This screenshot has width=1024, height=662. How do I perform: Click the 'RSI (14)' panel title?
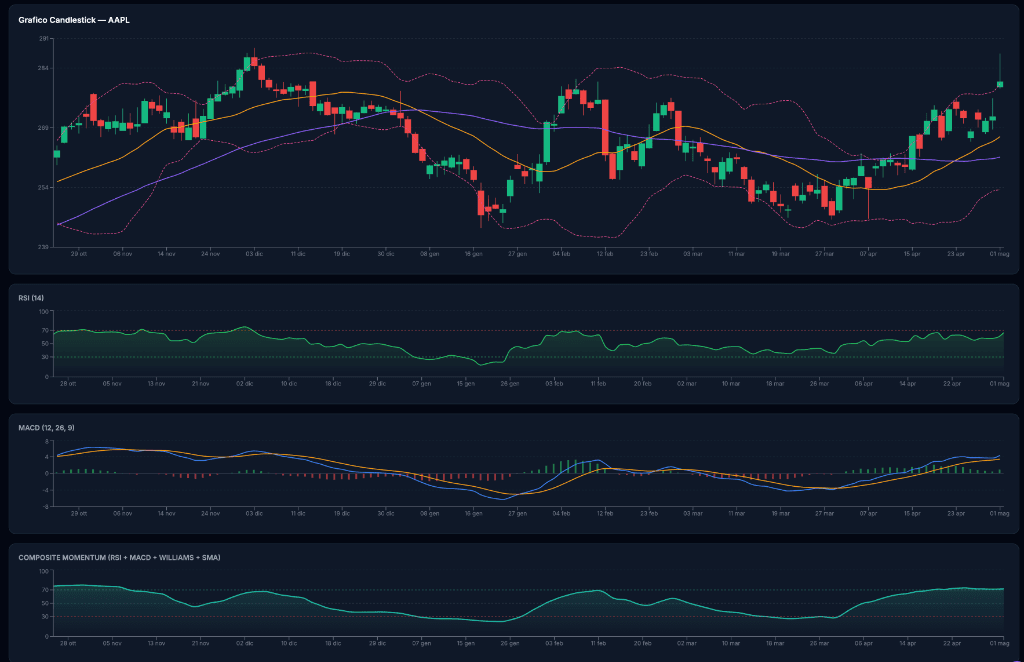[x=31, y=298]
